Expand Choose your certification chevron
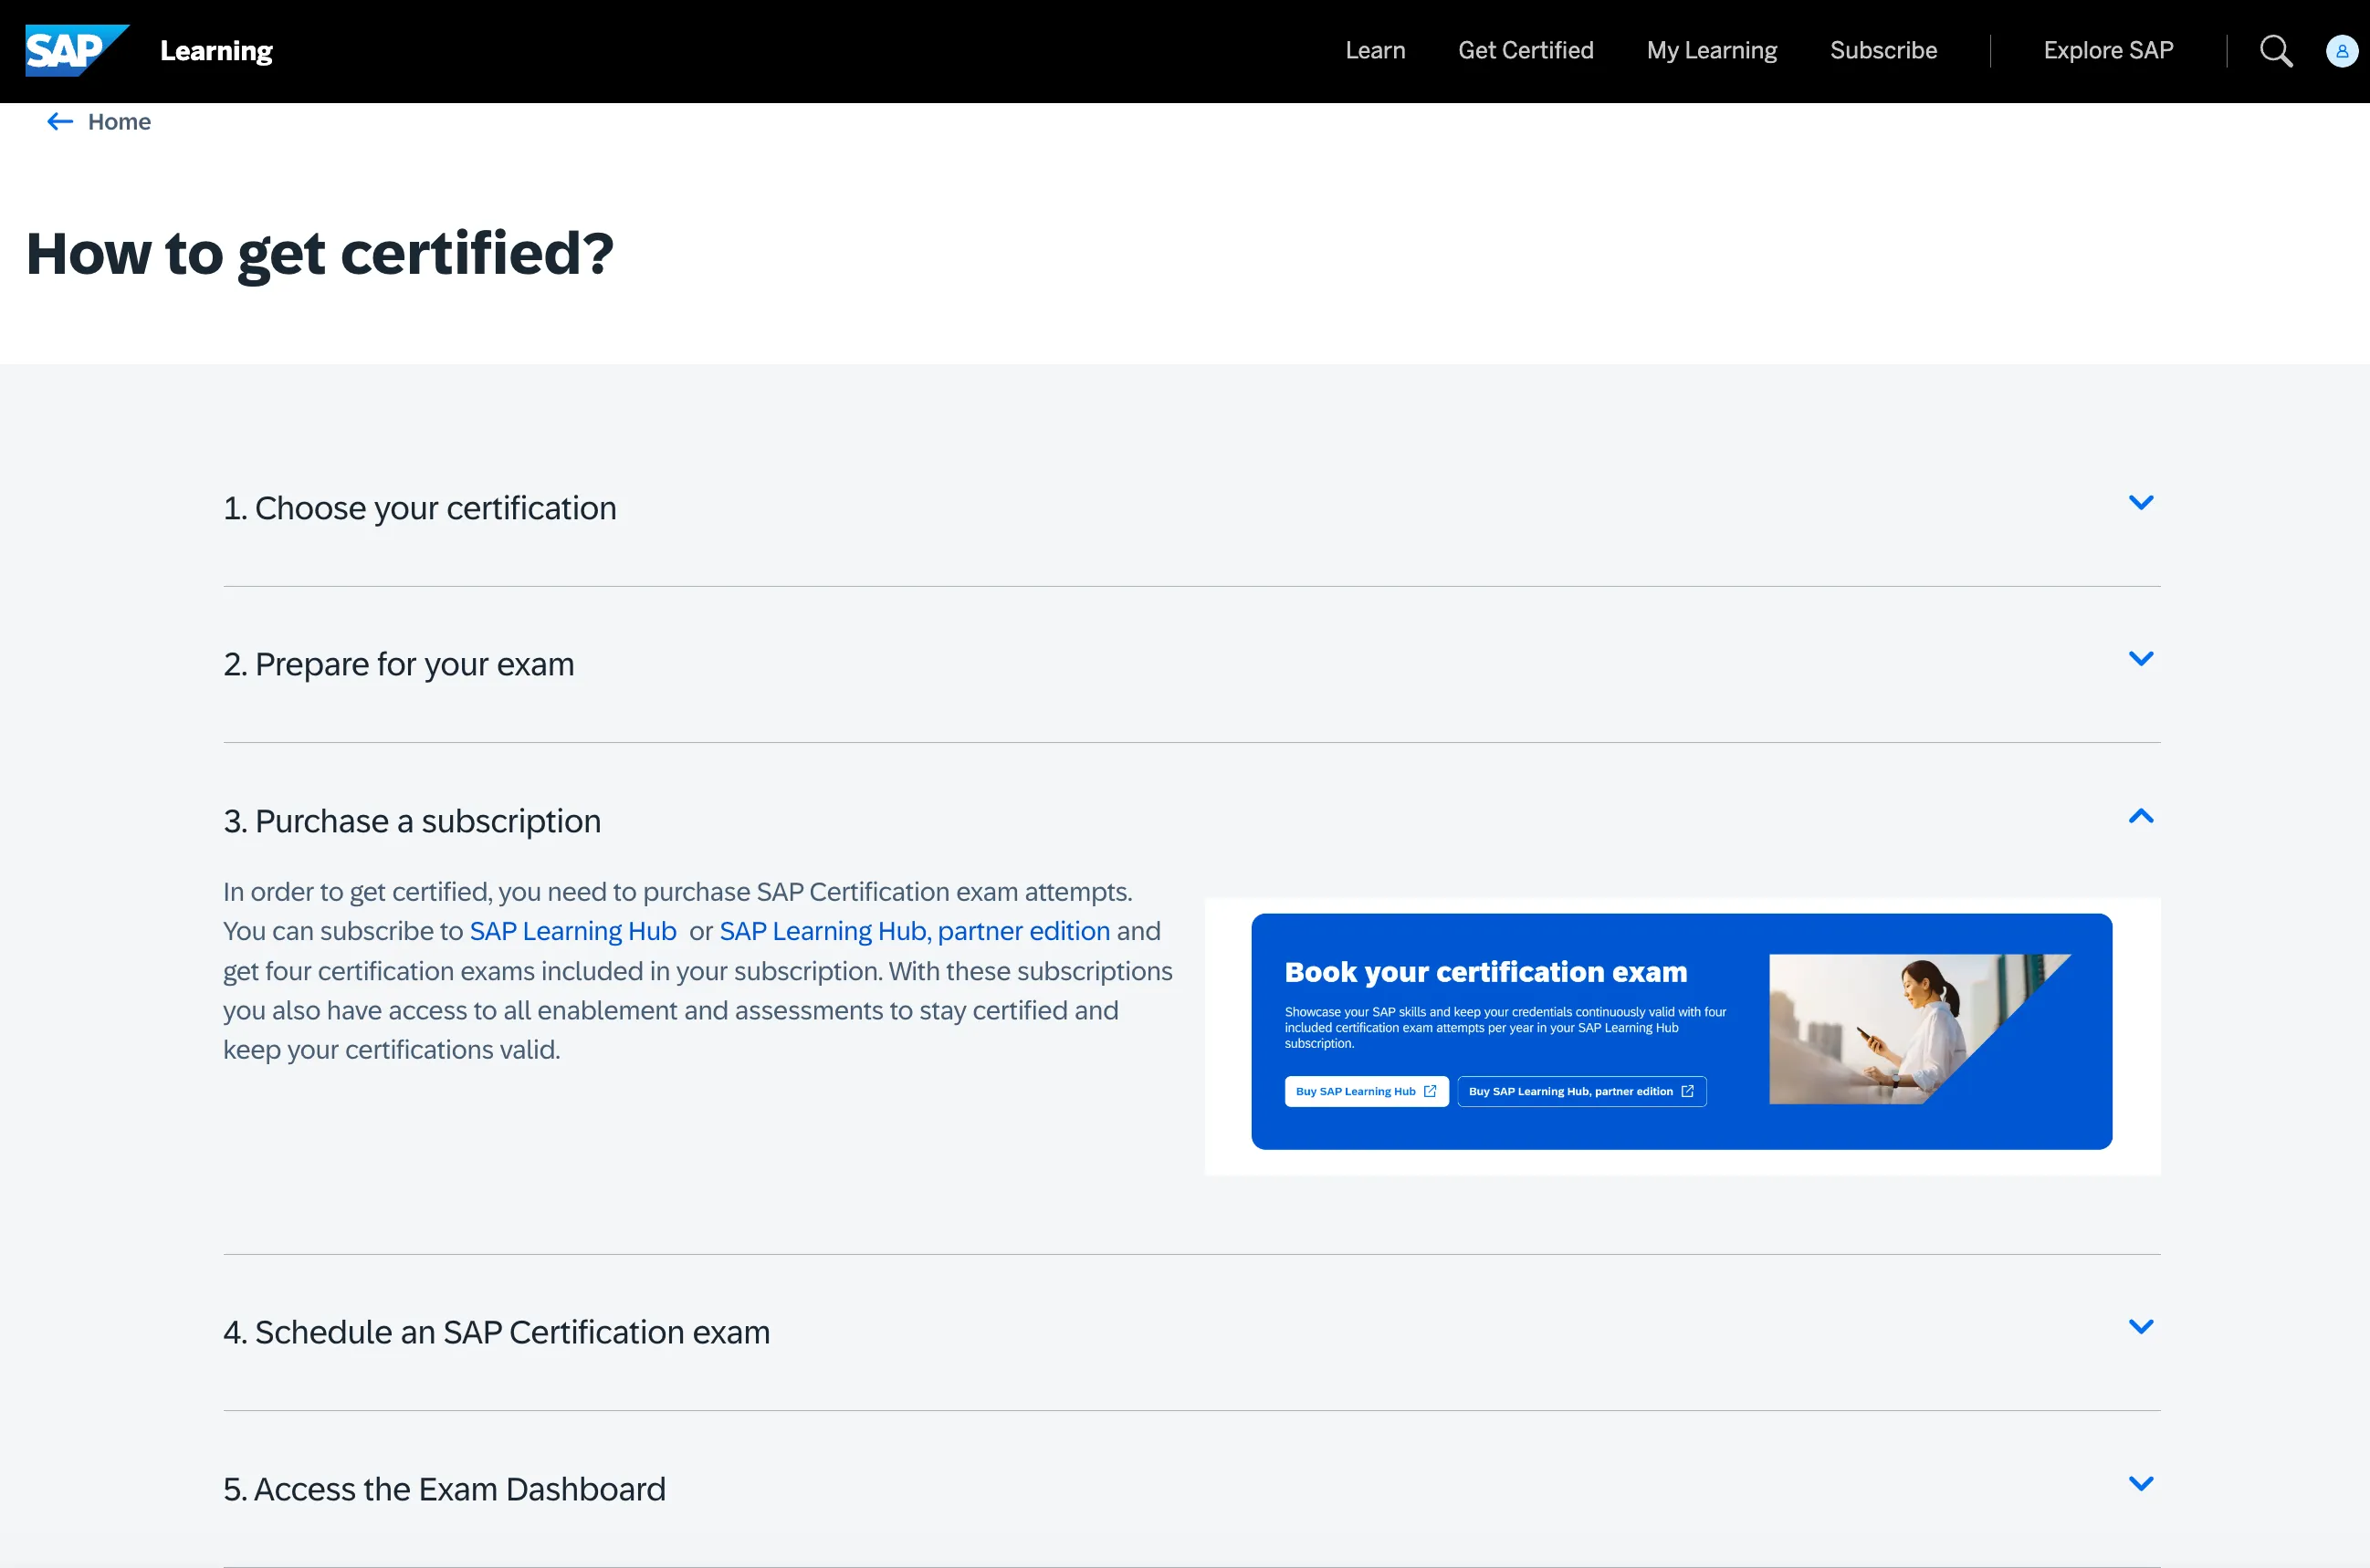 click(x=2140, y=503)
